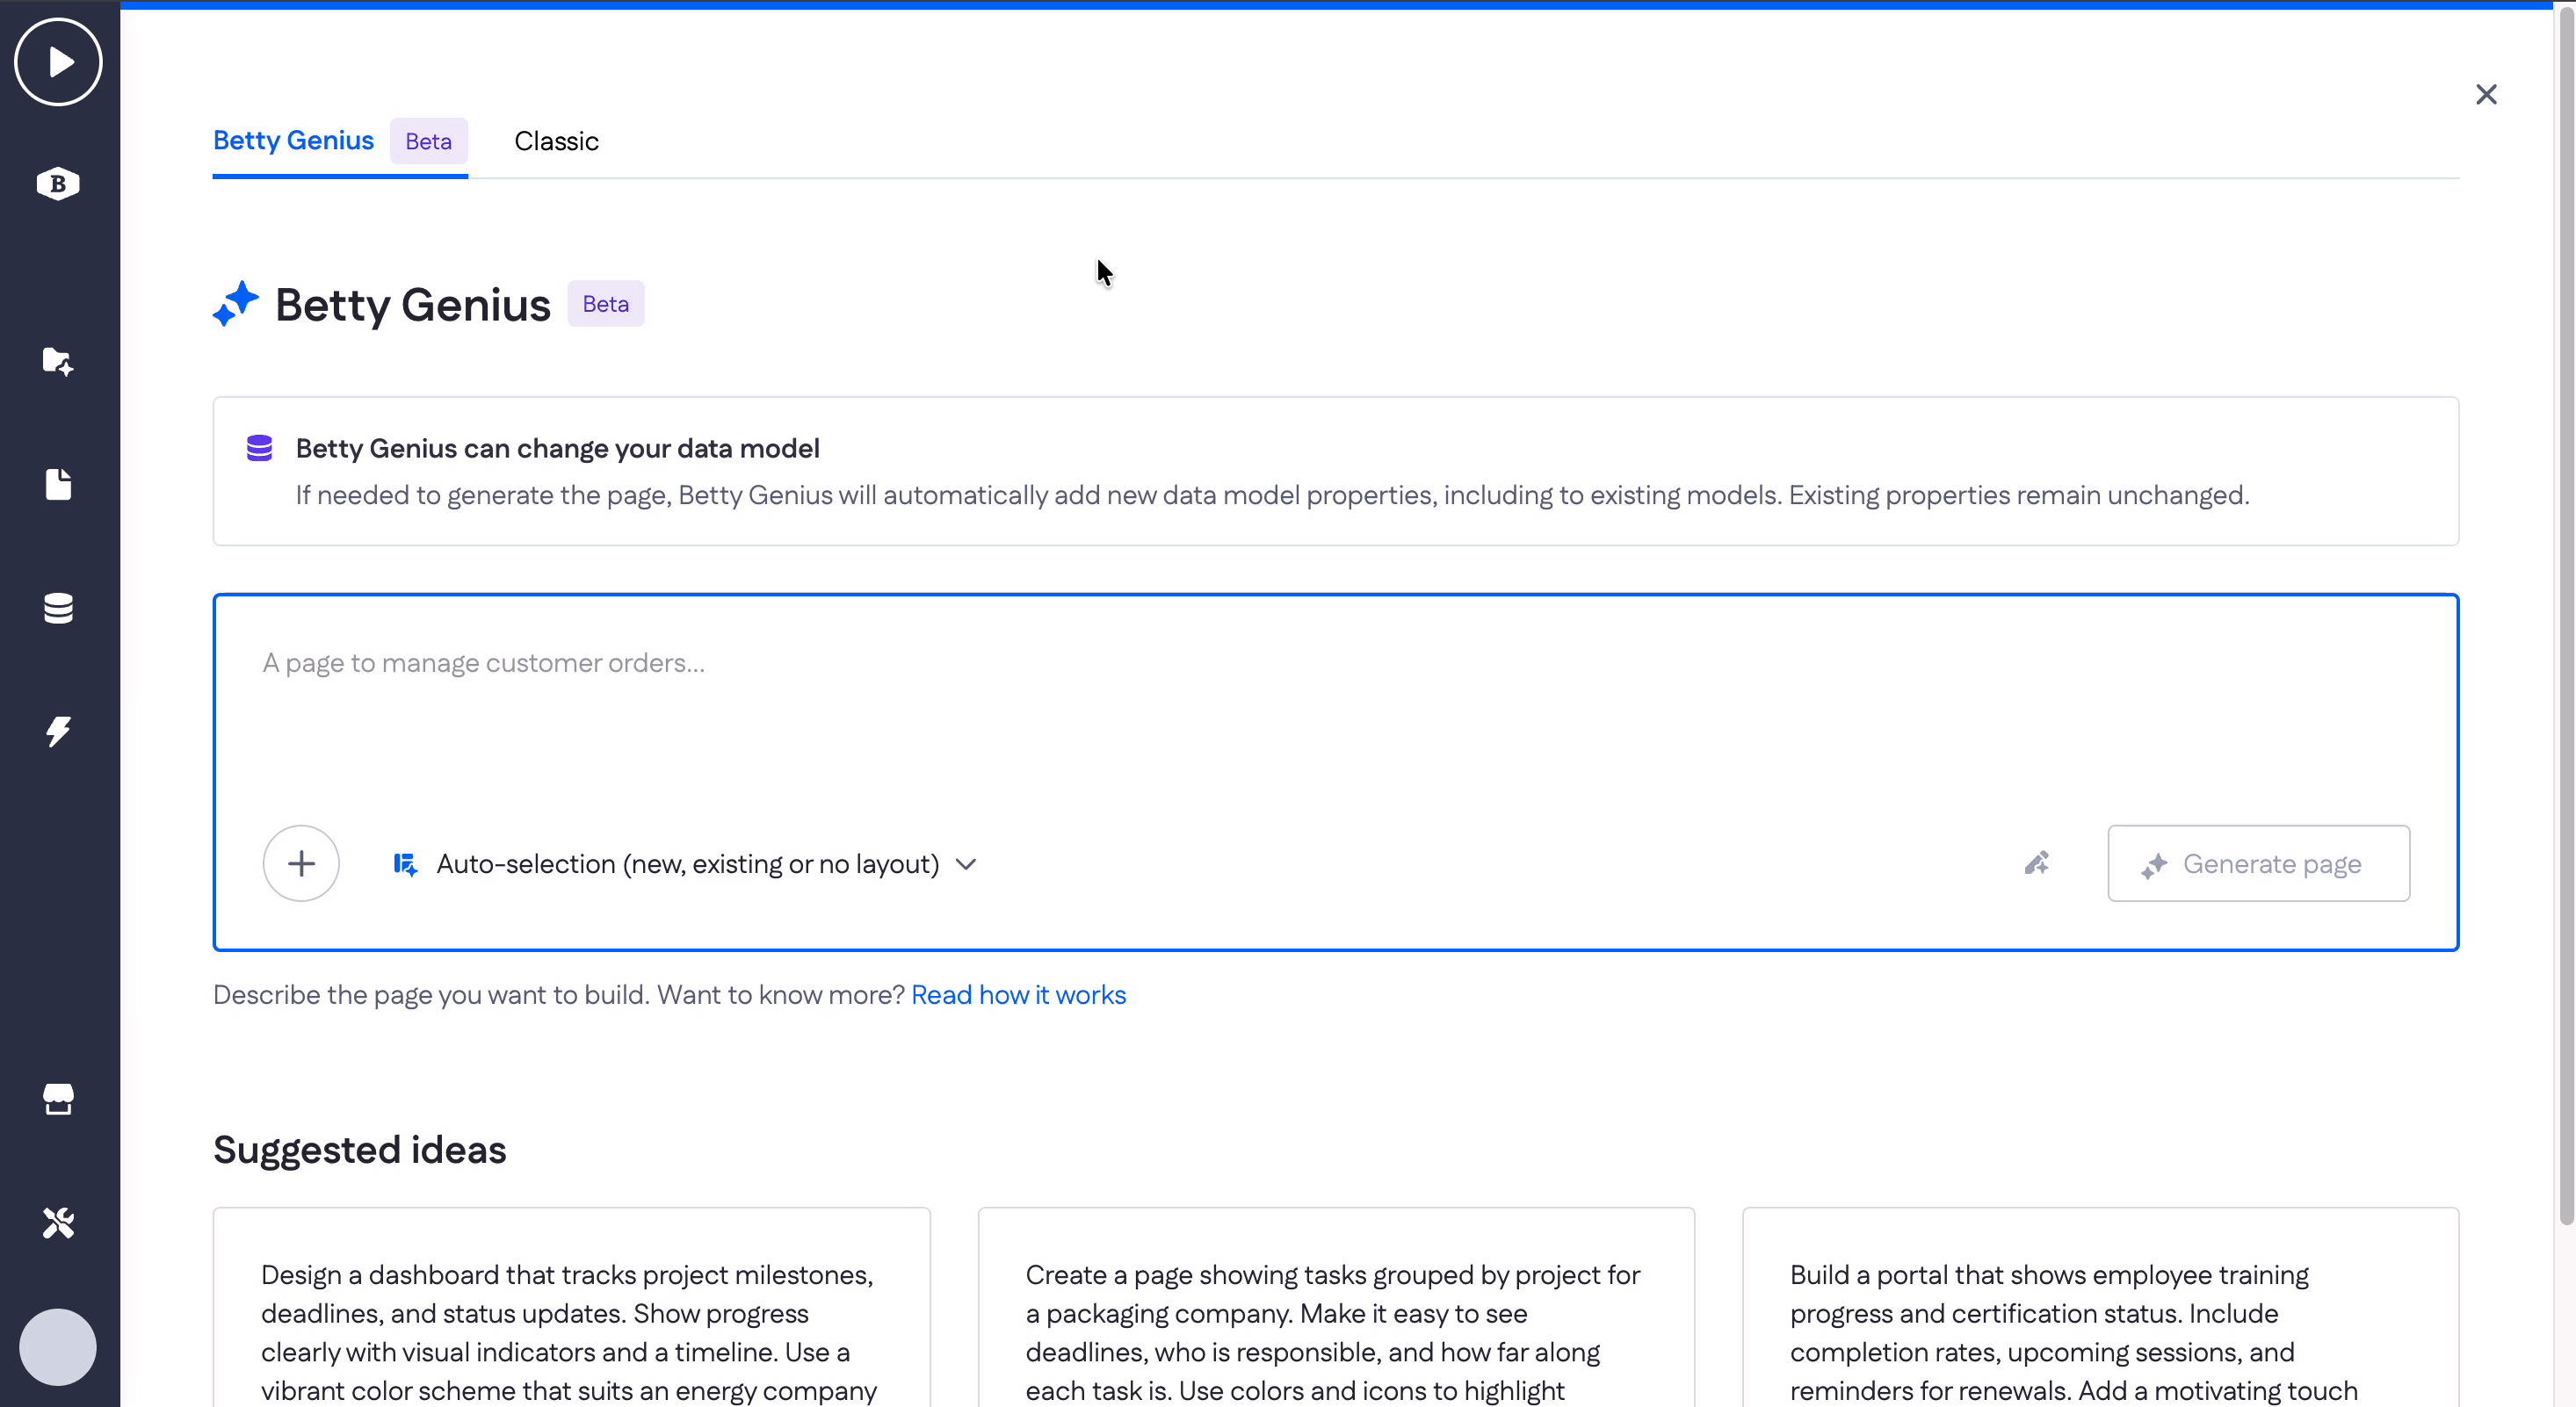Select the Betty Genius tab
Screen dimensions: 2576x1407
293,141
